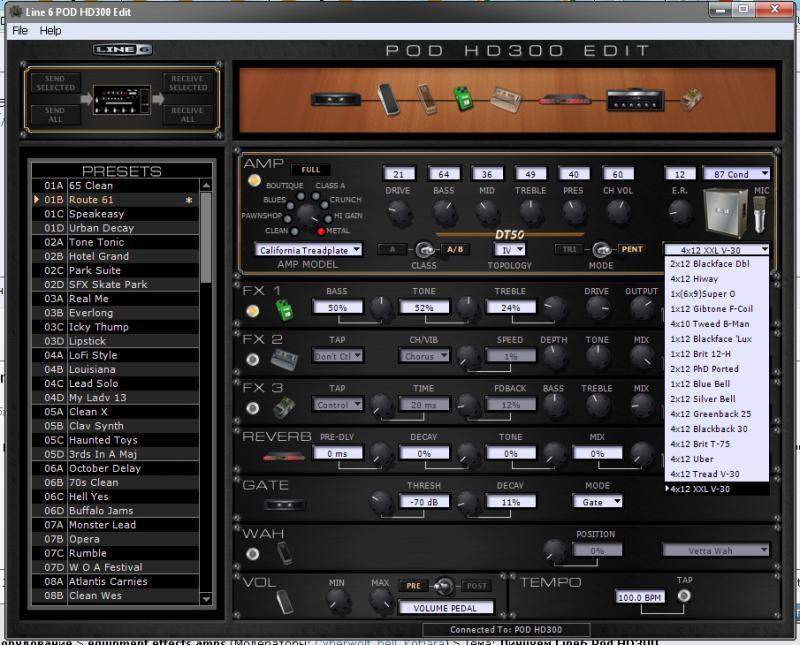Toggle the AMP power light on/off
Image resolution: width=800 pixels, height=645 pixels.
click(253, 181)
